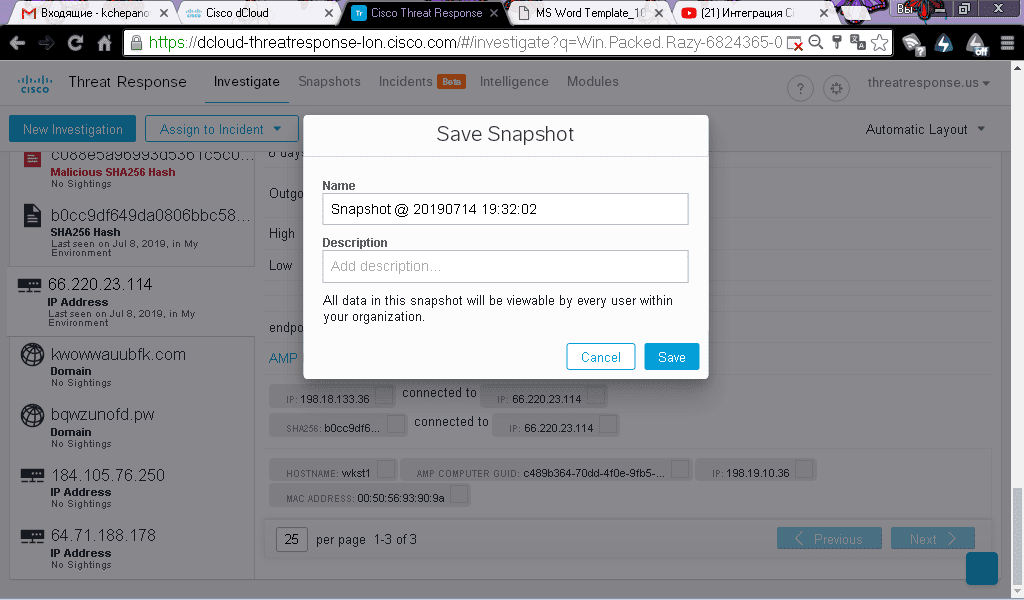Click the Cisco logo
1024x600 pixels.
35,84
